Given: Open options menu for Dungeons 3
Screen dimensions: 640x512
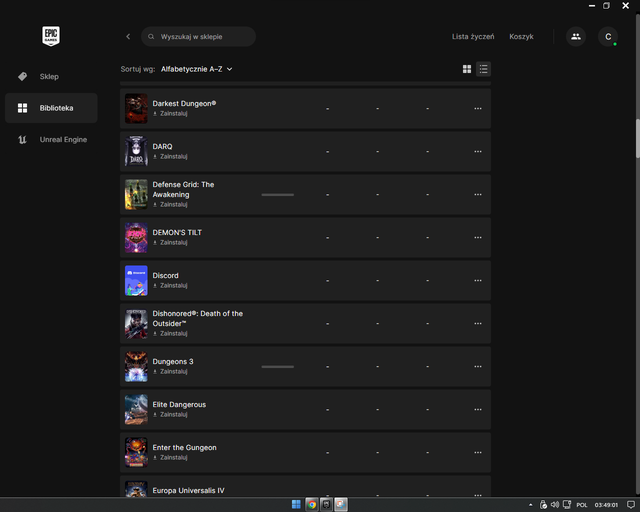Looking at the screenshot, I should [x=478, y=367].
